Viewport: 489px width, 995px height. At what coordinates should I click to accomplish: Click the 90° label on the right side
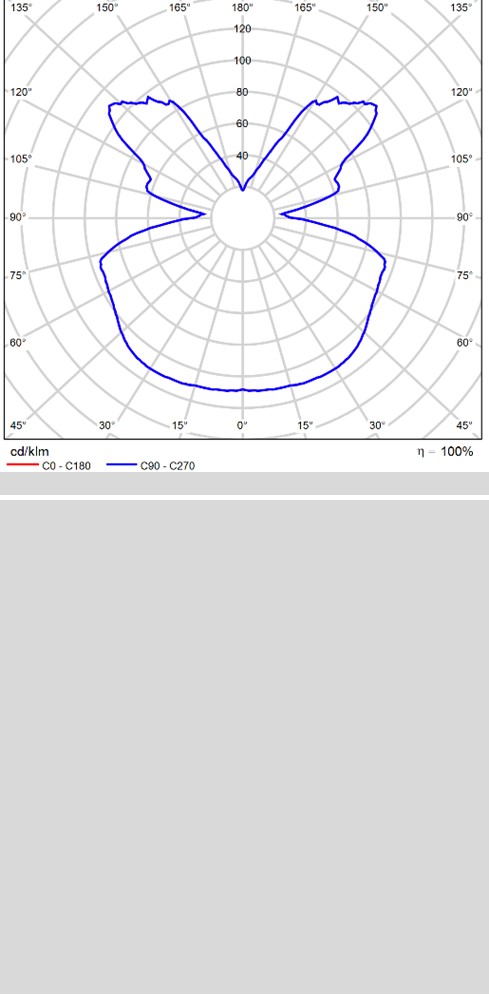[x=465, y=218]
